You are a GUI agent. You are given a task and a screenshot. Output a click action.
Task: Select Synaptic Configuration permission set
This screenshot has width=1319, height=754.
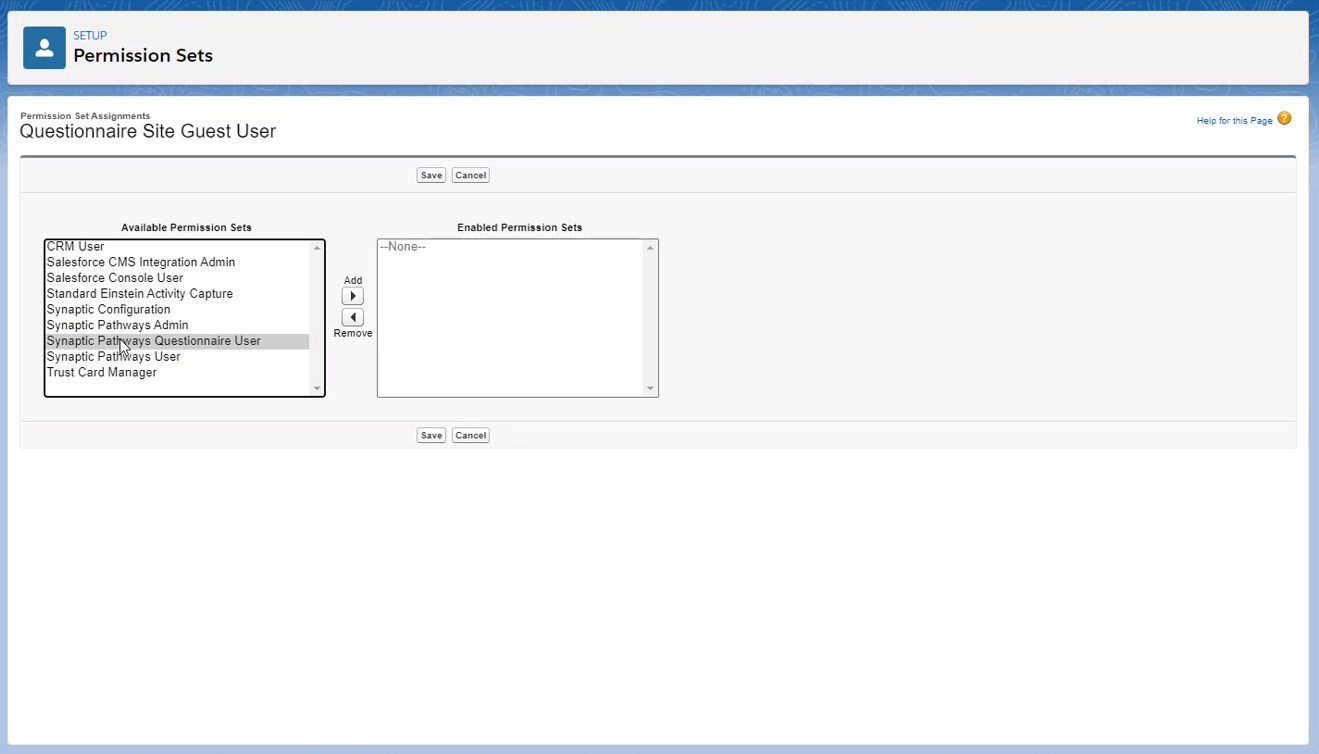click(x=177, y=310)
